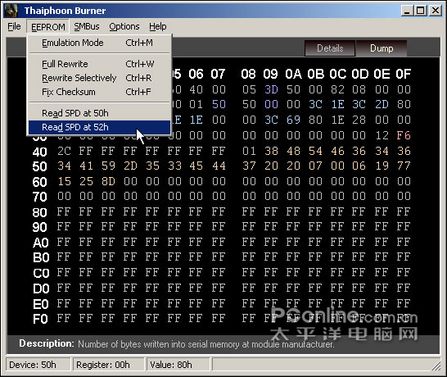Screen dimensions: 447x377
Task: Select byte 2C in row 40
Action: [64, 151]
